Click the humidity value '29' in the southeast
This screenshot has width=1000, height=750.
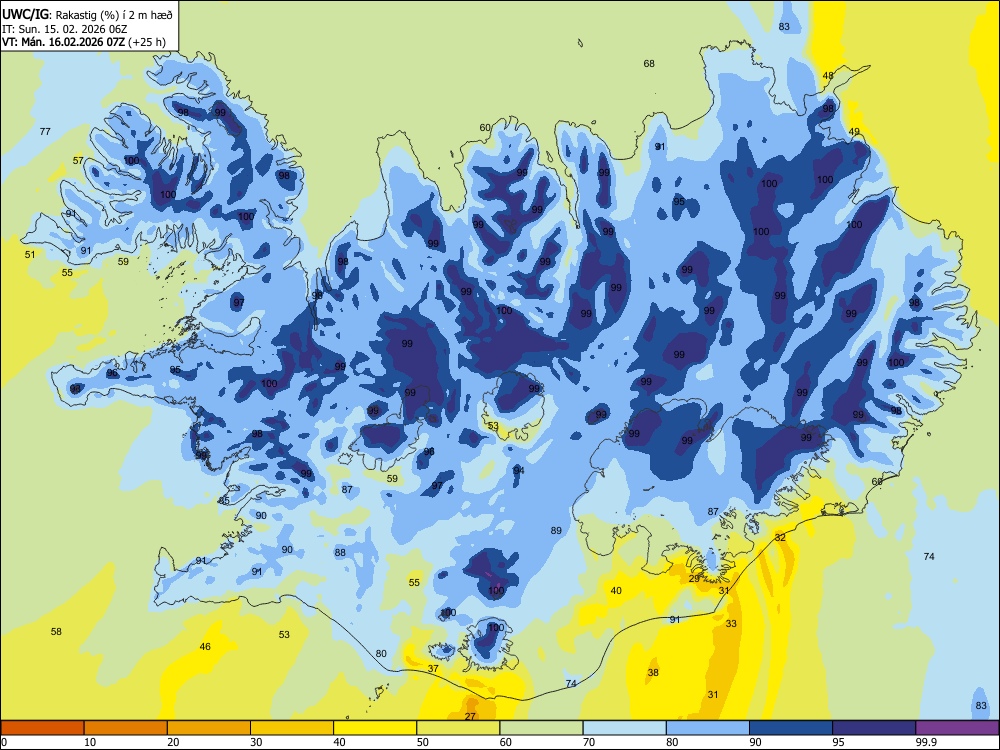[695, 578]
